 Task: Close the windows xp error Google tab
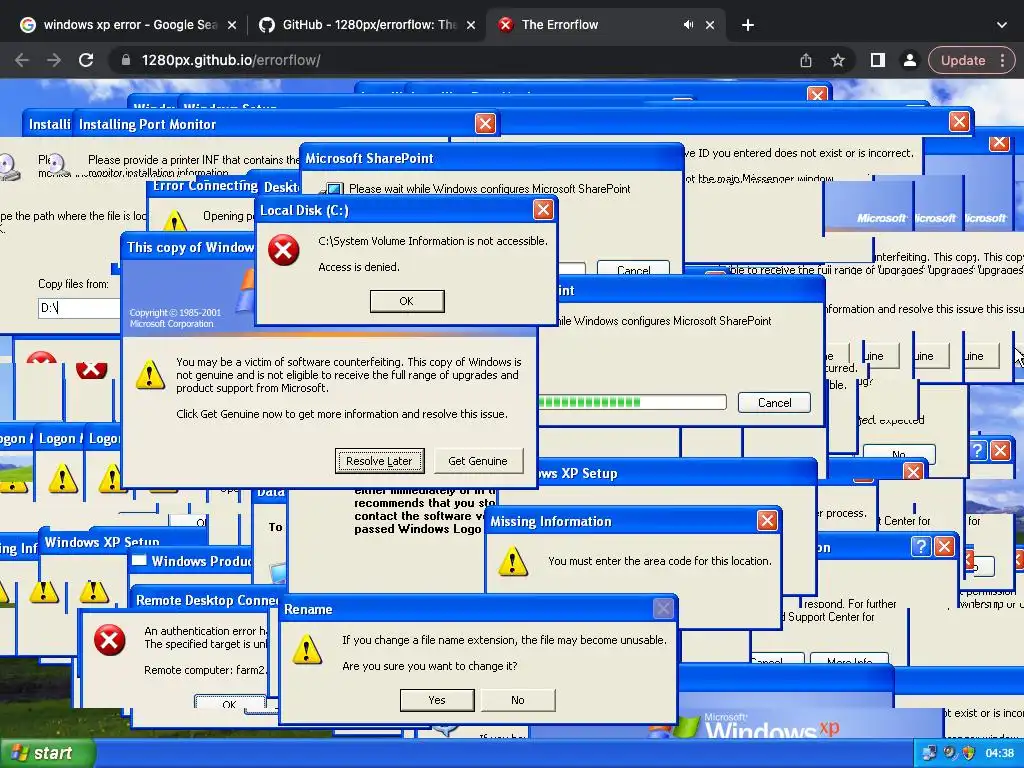click(x=232, y=25)
